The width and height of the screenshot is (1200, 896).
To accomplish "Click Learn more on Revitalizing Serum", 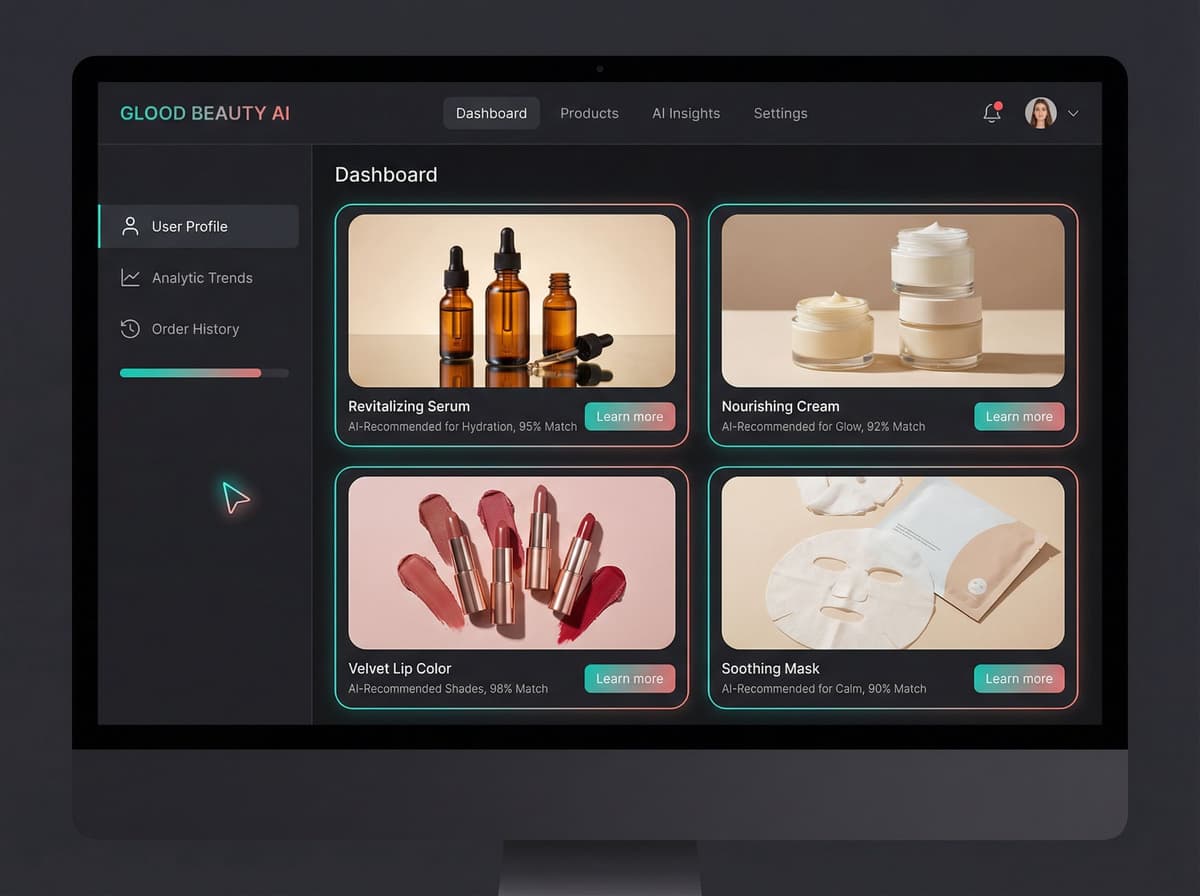I will pyautogui.click(x=630, y=417).
